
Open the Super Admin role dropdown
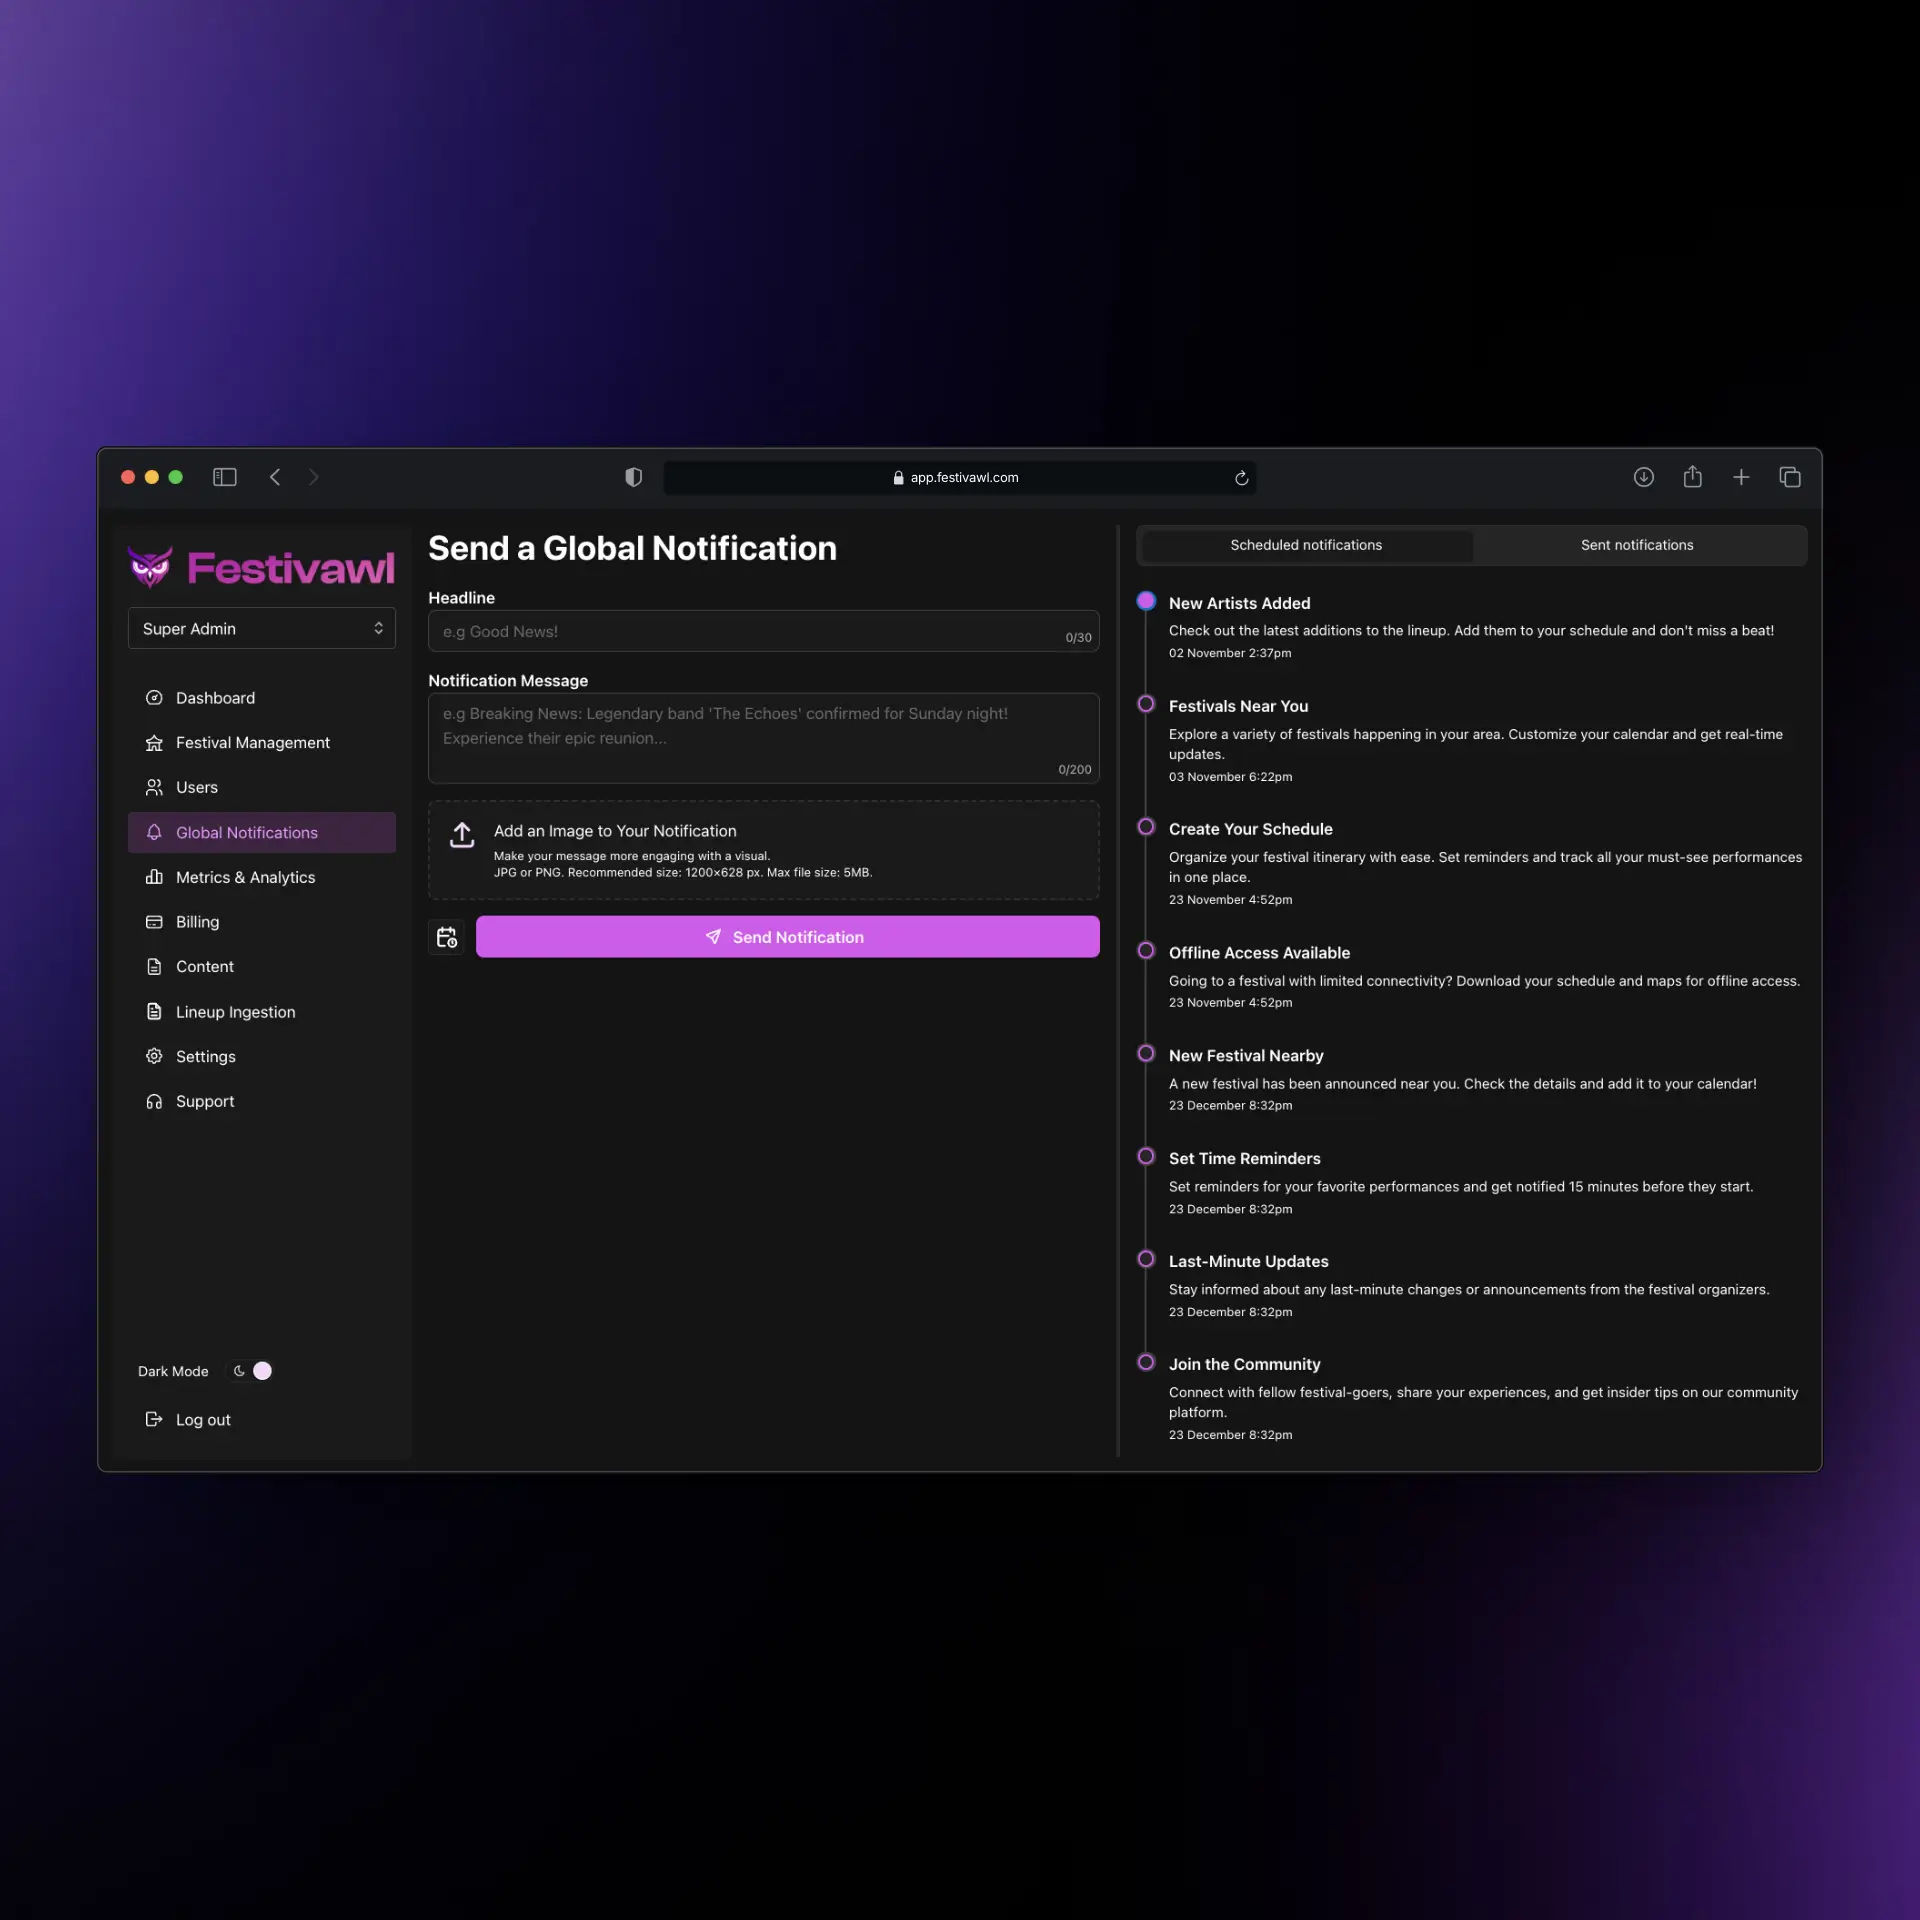tap(262, 628)
